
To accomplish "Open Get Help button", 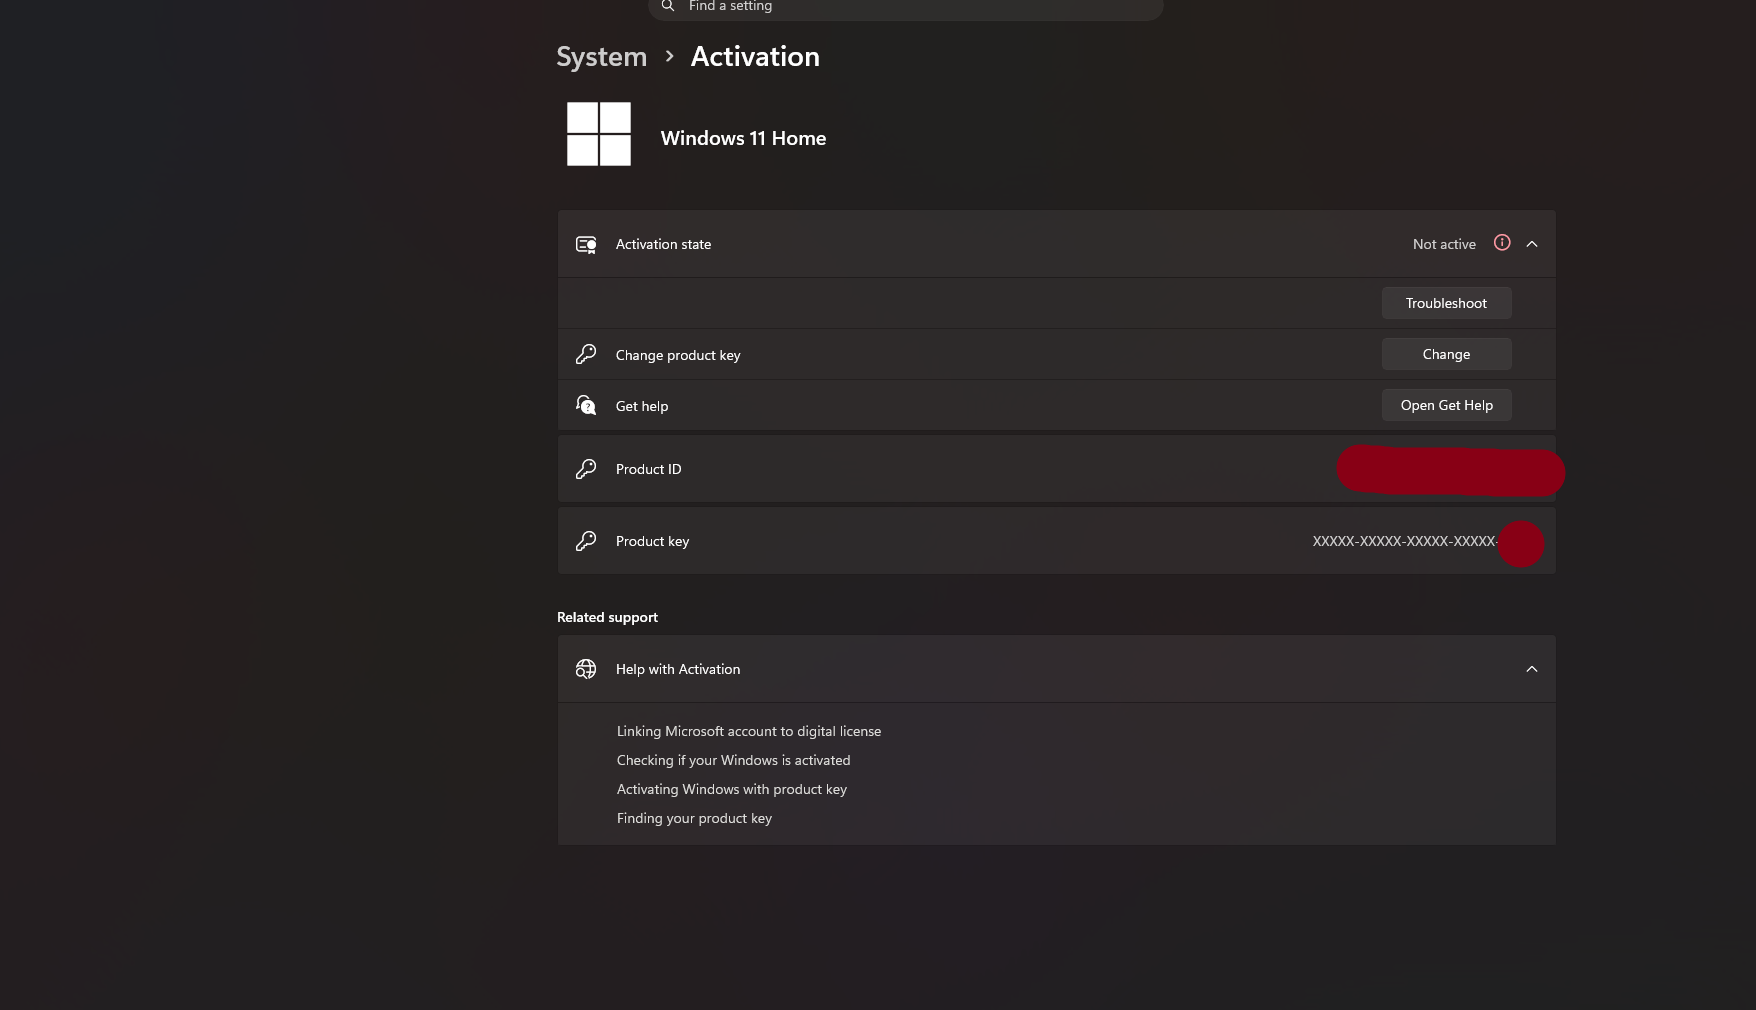I will click(1446, 405).
